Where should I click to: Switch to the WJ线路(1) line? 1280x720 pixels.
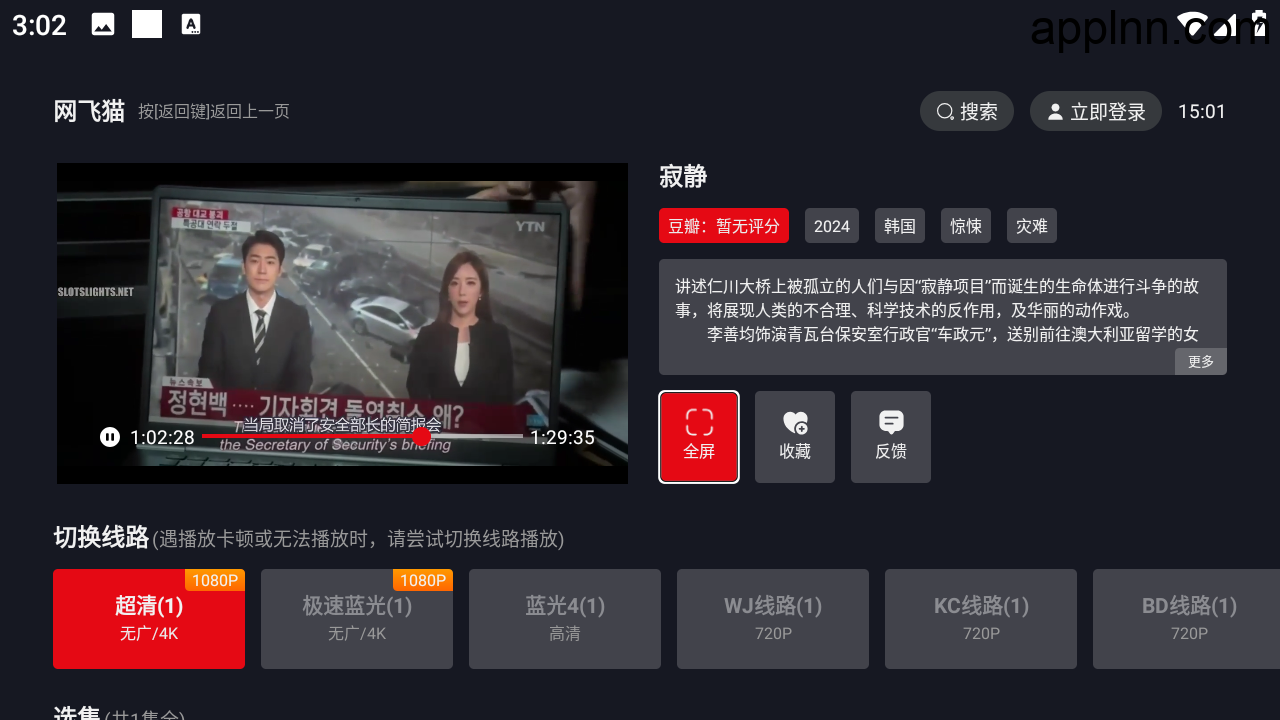[x=773, y=619]
